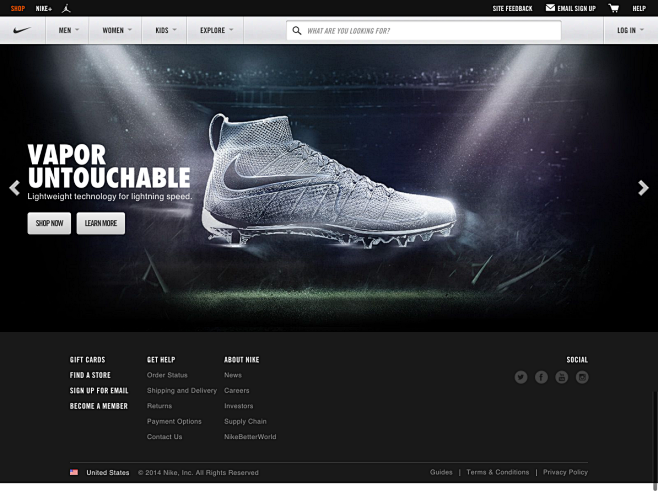Open Nike YouTube social icon
658x492 pixels.
pyautogui.click(x=561, y=377)
